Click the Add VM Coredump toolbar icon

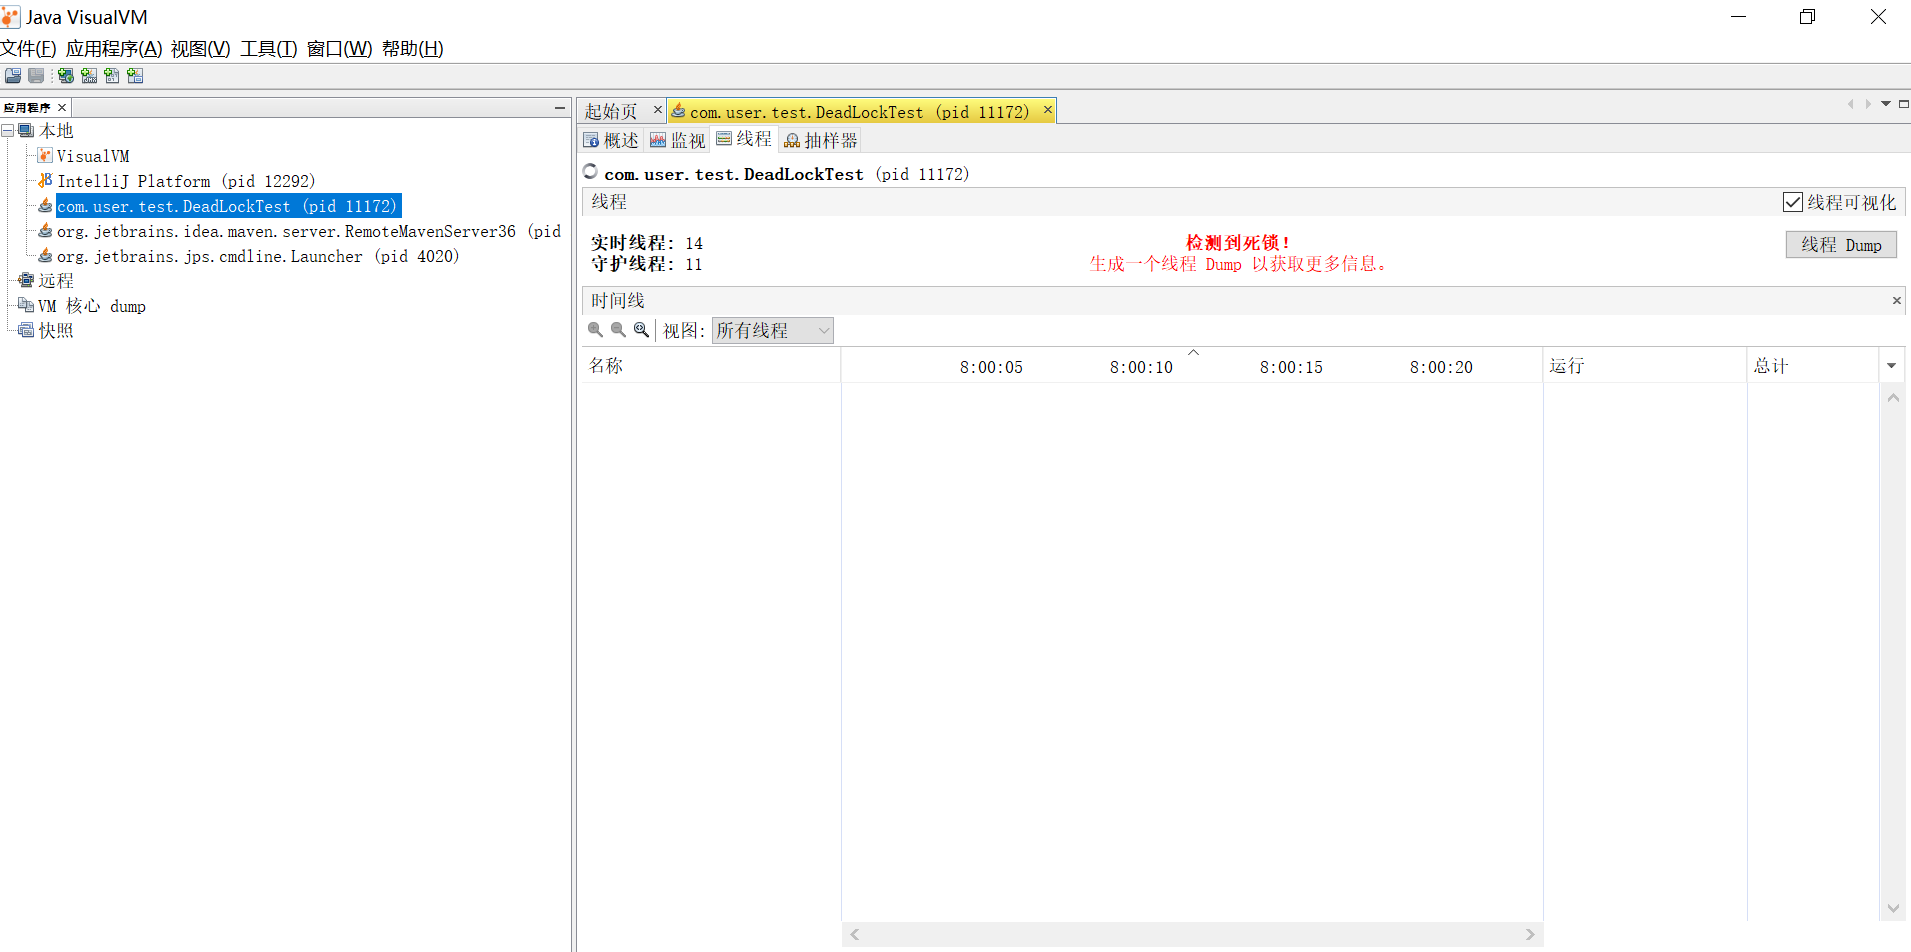pos(112,76)
